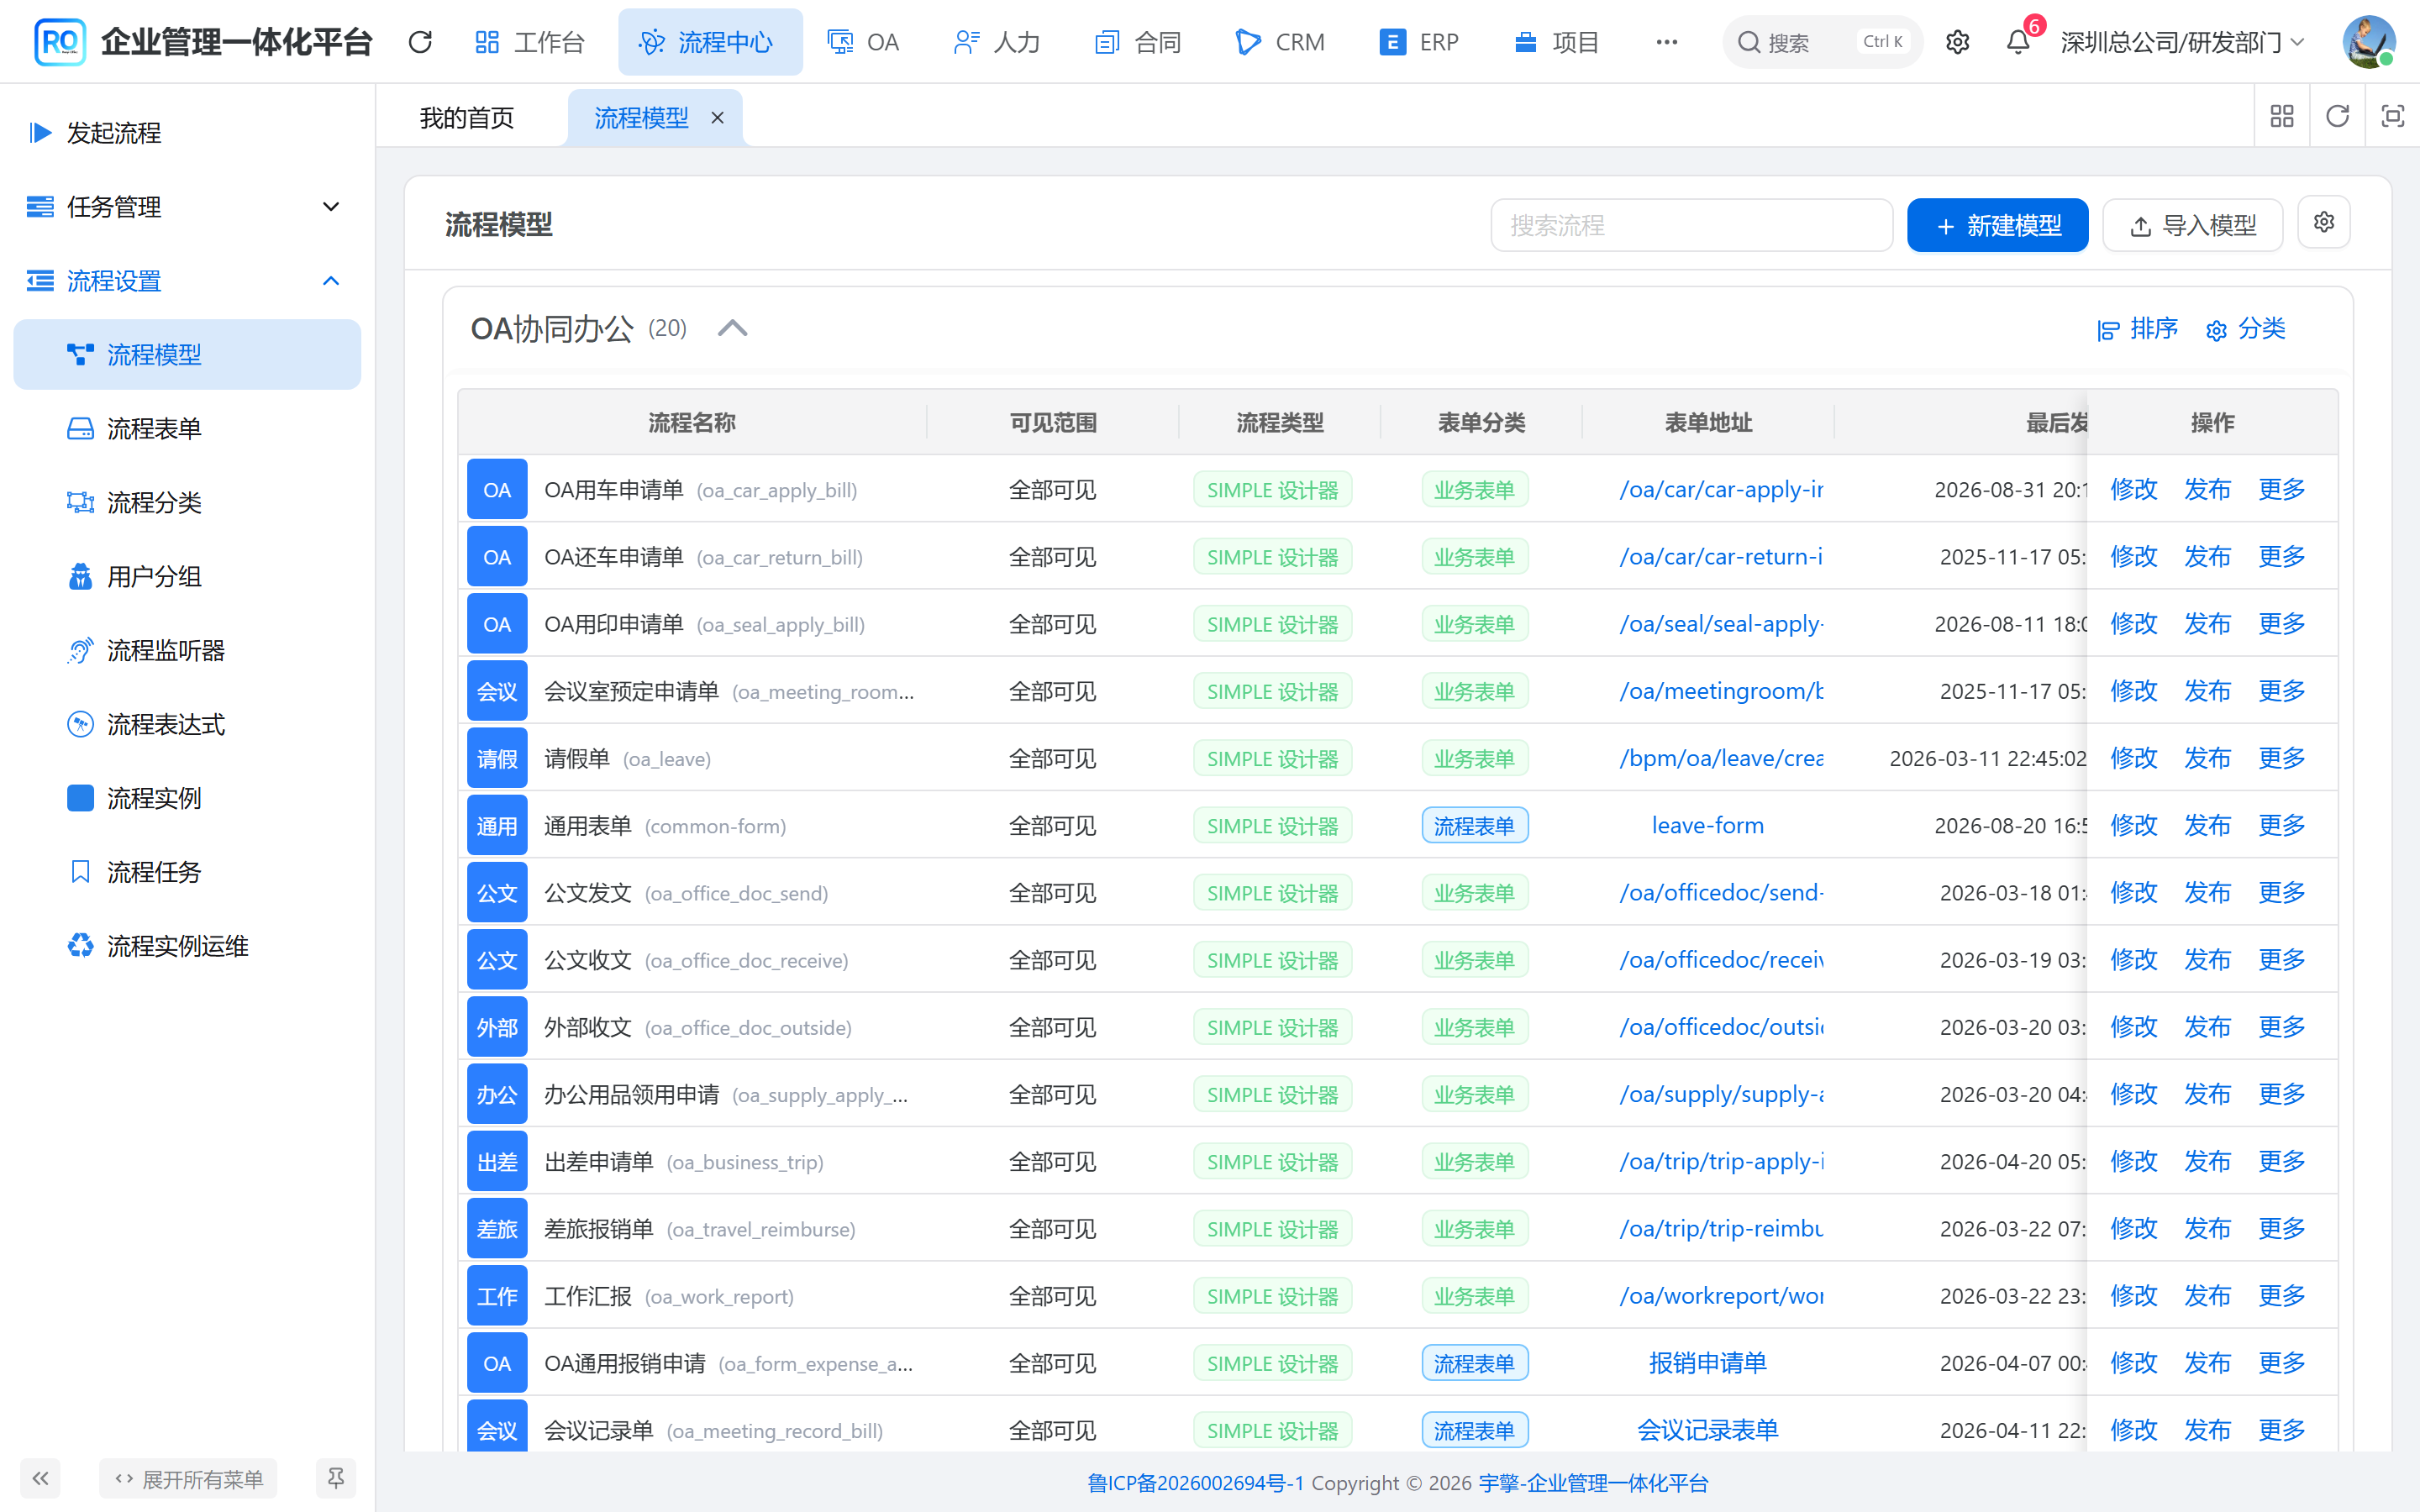Click the 搜索流程 input field
The image size is (2420, 1512).
(x=1691, y=225)
